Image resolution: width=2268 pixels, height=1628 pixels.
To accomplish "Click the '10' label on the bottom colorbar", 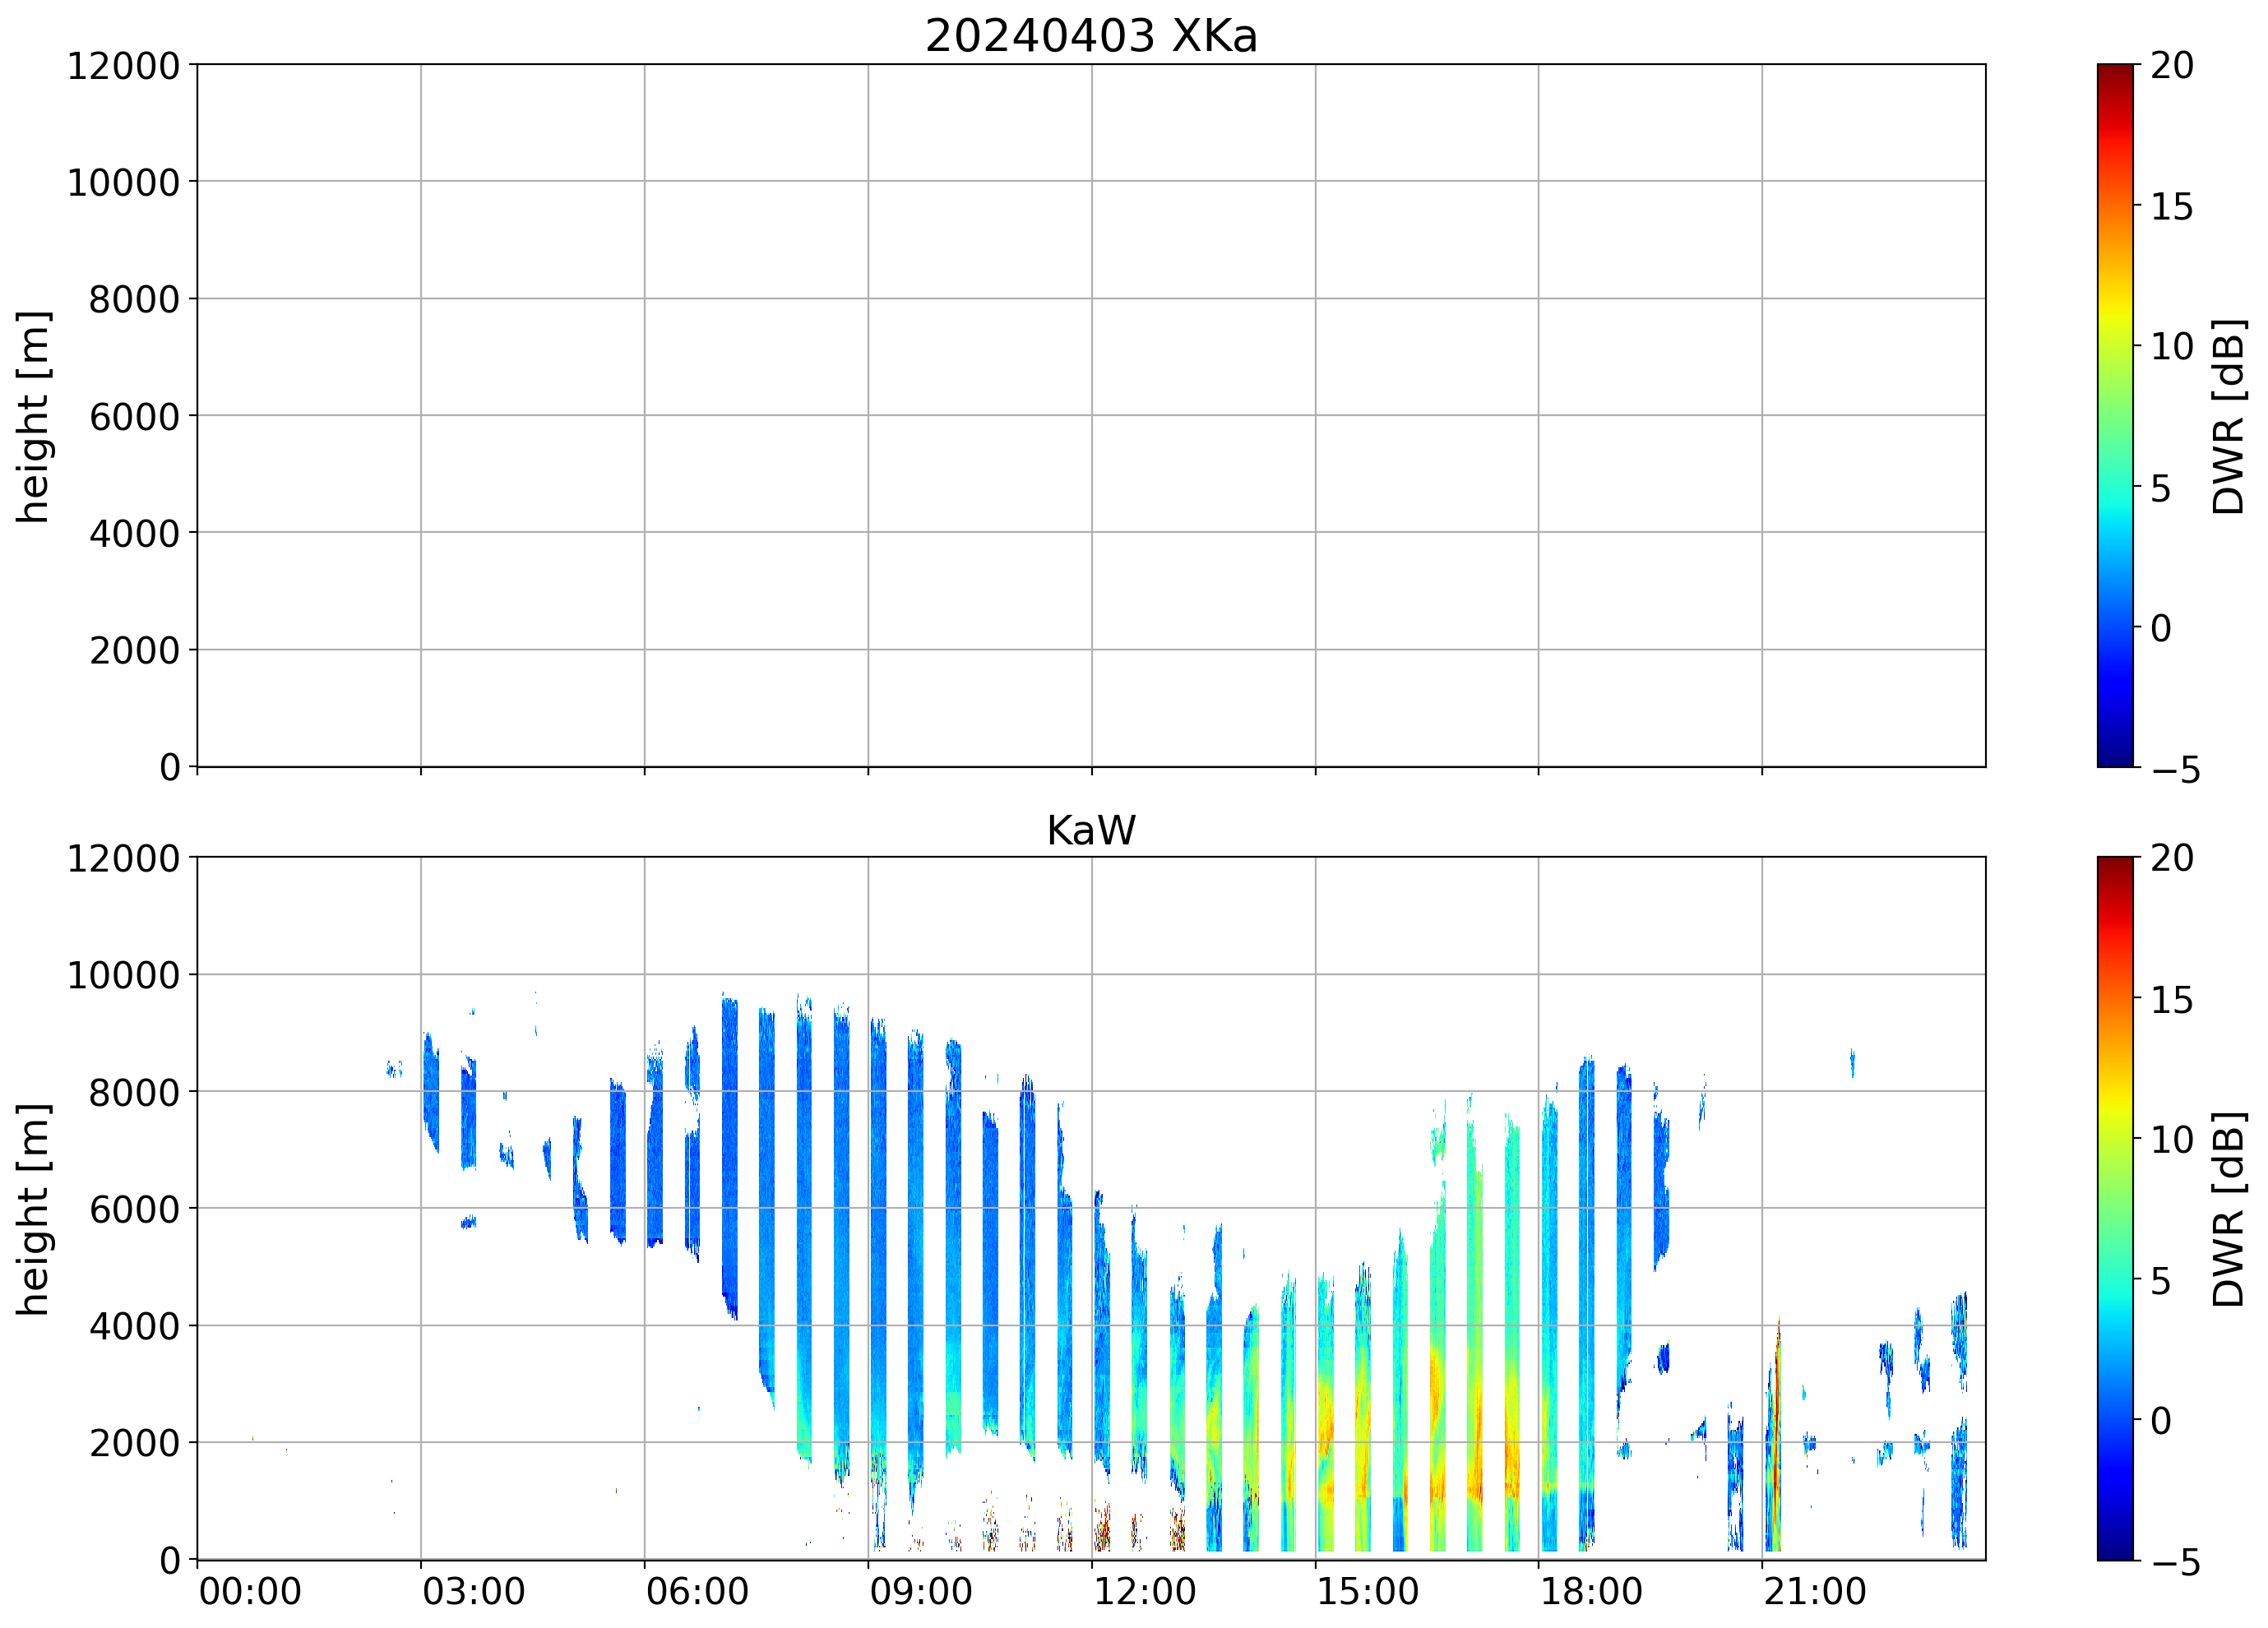I will pyautogui.click(x=2172, y=1140).
